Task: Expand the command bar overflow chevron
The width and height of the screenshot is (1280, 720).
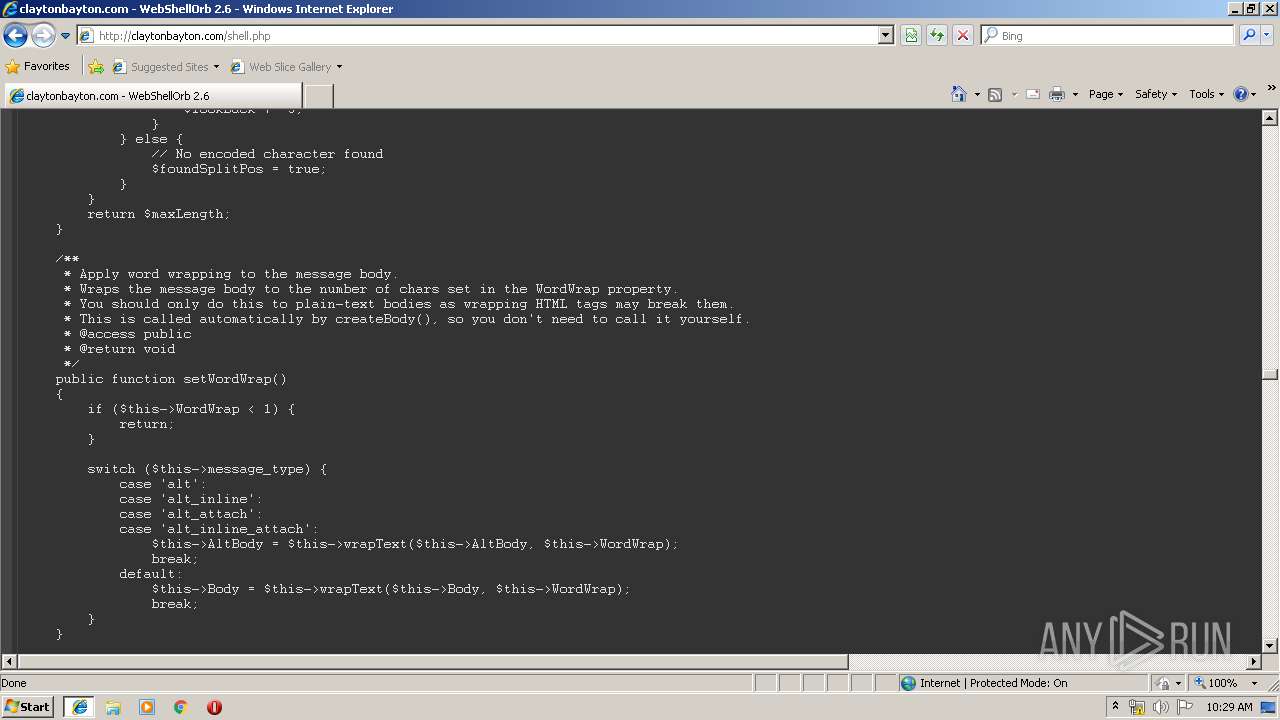Action: pyautogui.click(x=1271, y=89)
